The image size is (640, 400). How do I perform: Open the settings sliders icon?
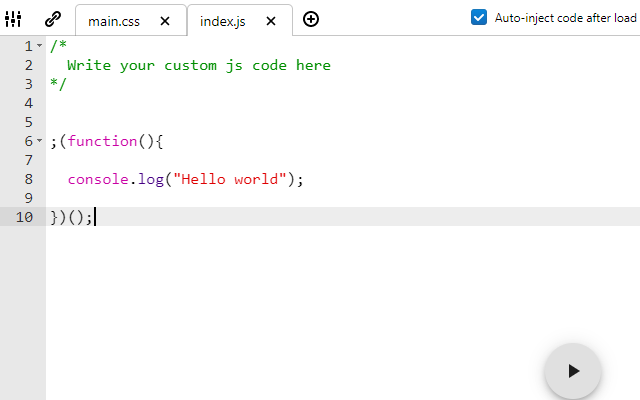13,19
